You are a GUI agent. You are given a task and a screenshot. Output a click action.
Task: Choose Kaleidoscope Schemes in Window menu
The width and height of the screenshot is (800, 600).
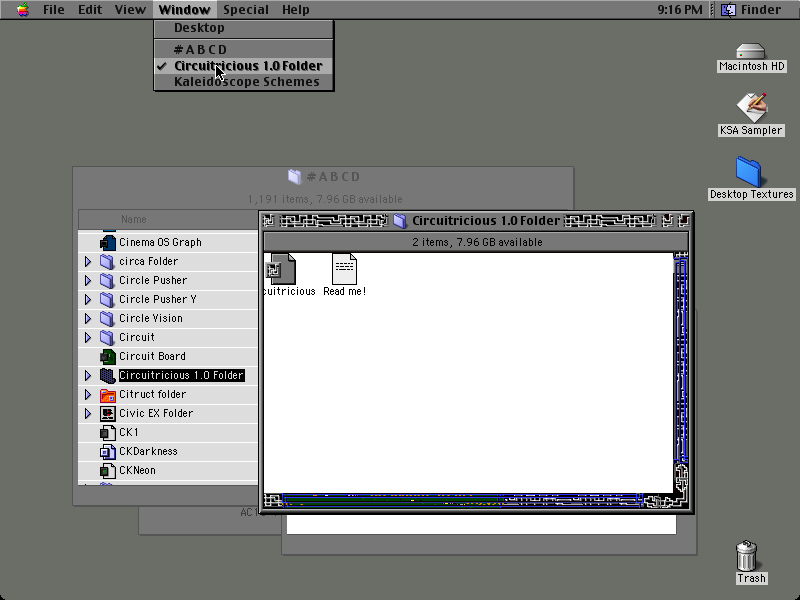244,82
